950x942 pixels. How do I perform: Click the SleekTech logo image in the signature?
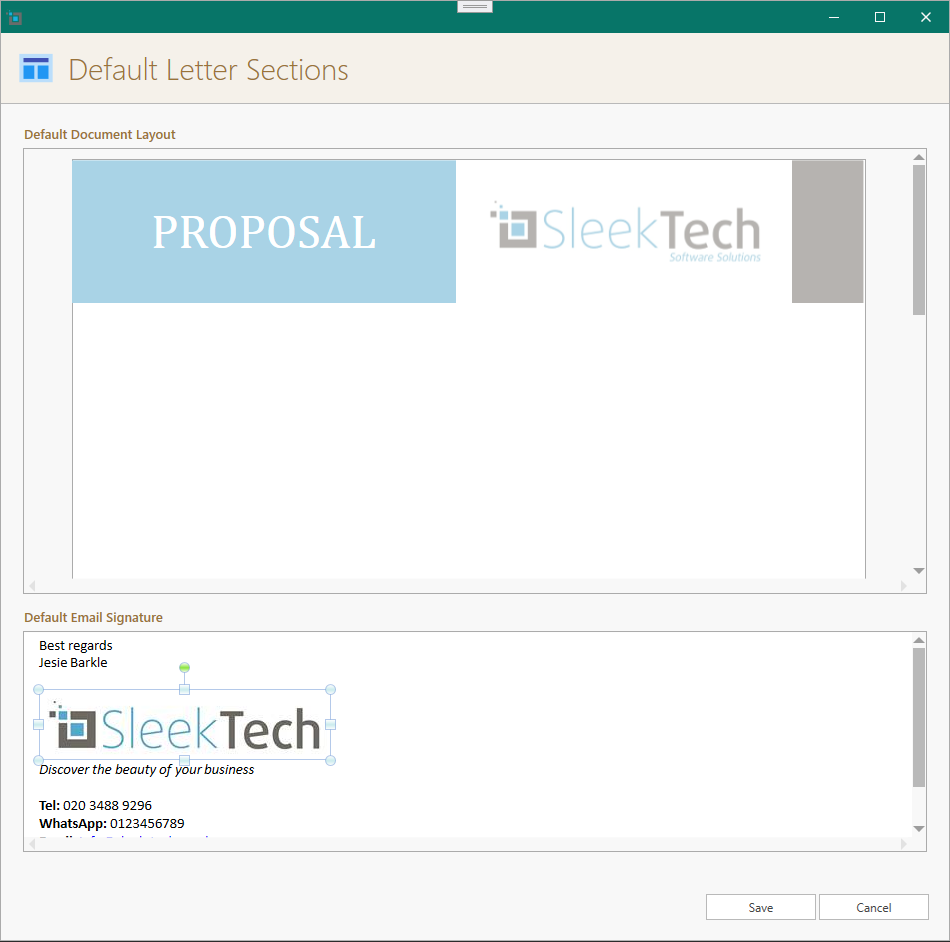pyautogui.click(x=185, y=725)
